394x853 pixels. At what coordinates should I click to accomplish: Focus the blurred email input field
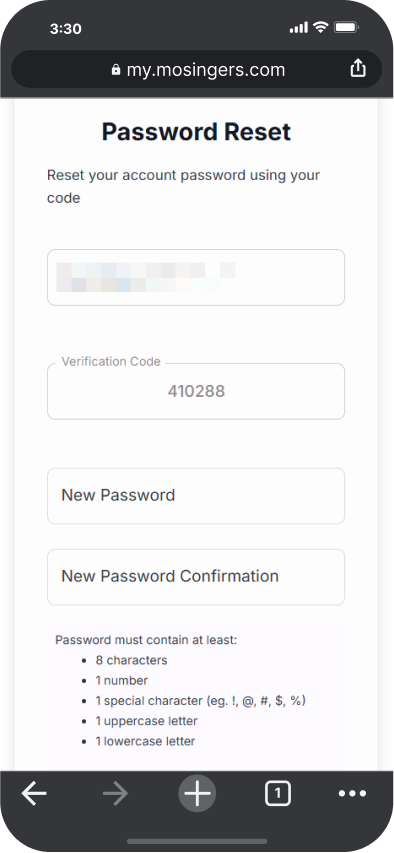pyautogui.click(x=196, y=277)
